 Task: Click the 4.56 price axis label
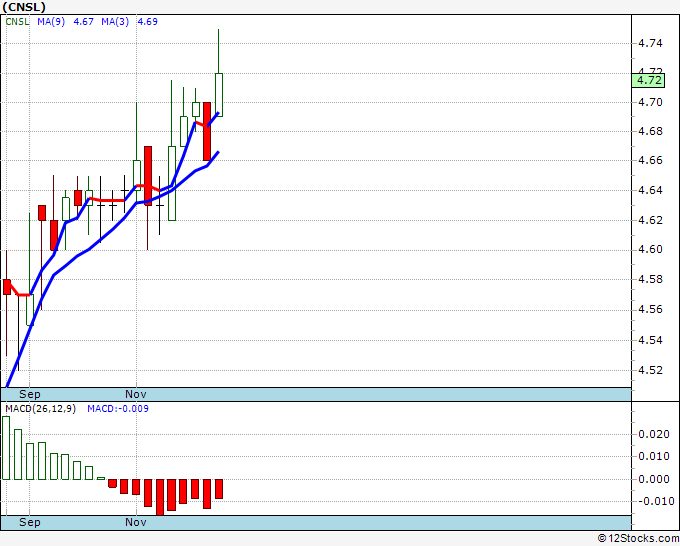[651, 310]
